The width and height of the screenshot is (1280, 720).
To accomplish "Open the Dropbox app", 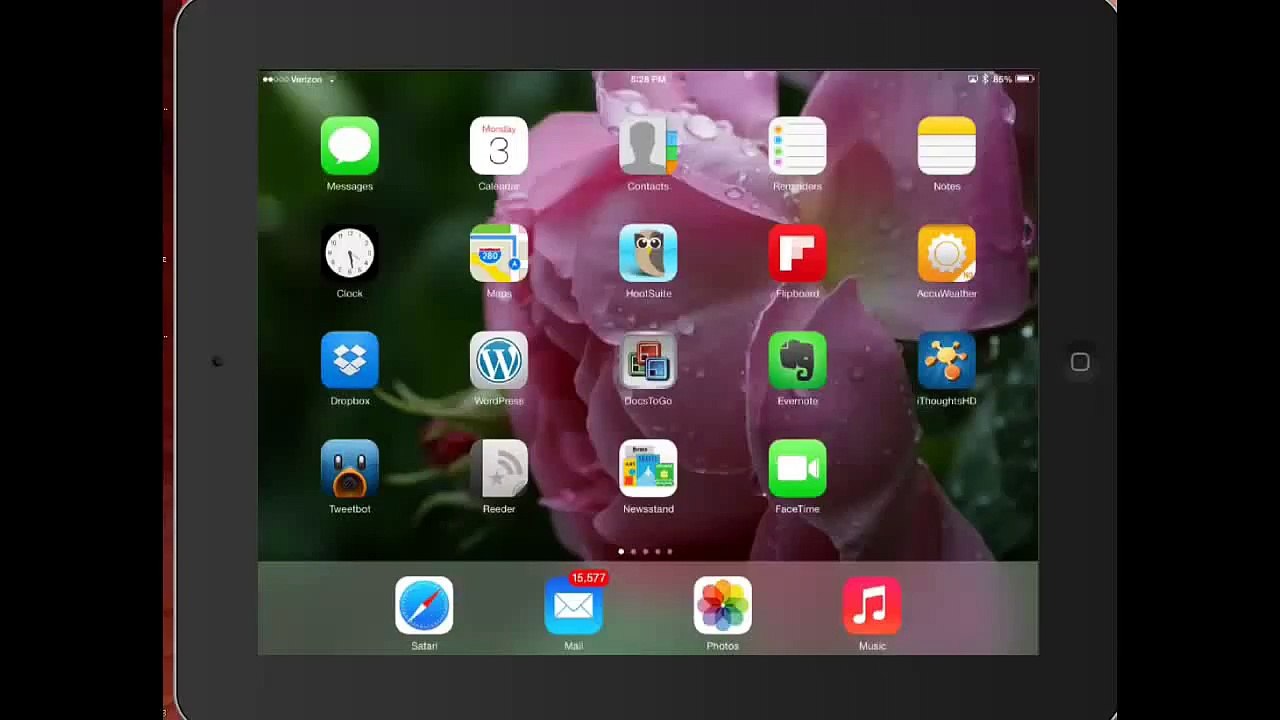I will tap(350, 361).
